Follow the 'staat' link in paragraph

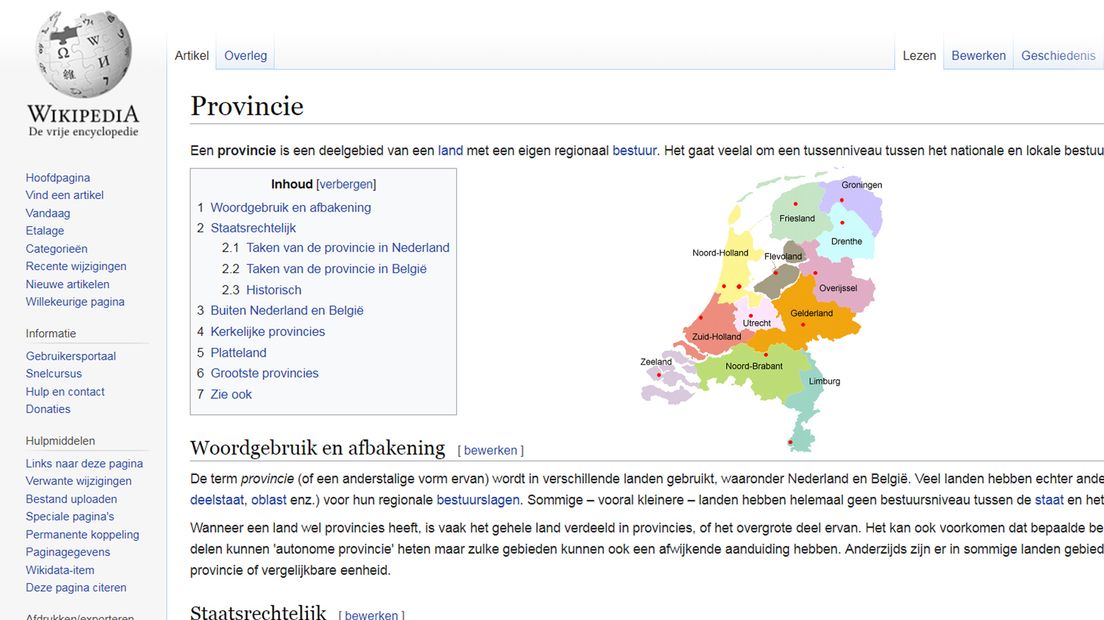tap(1049, 500)
